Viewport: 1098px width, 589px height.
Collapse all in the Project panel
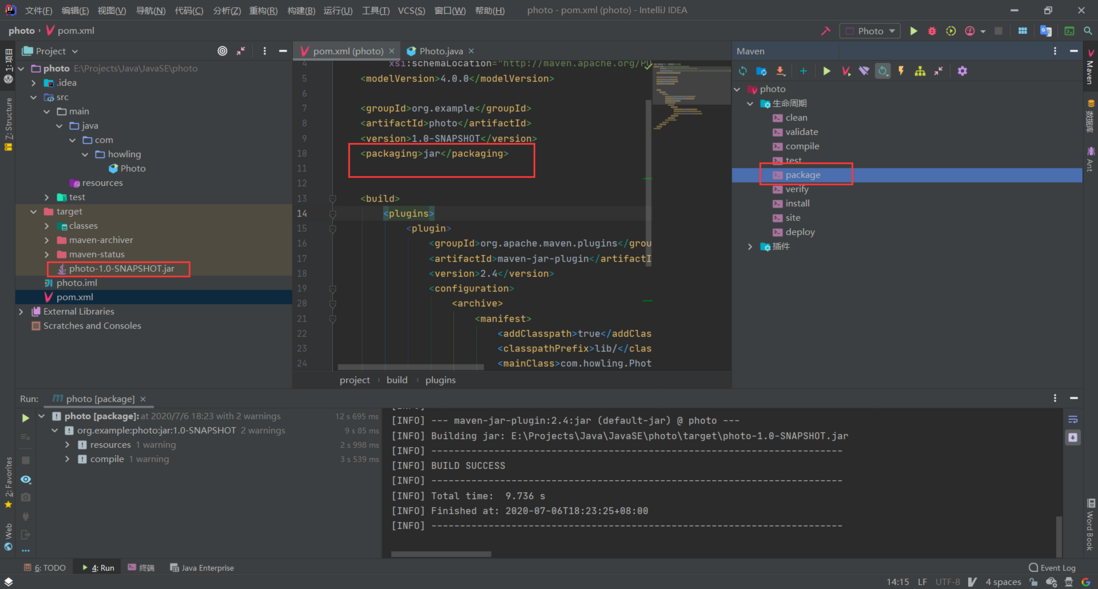[241, 51]
